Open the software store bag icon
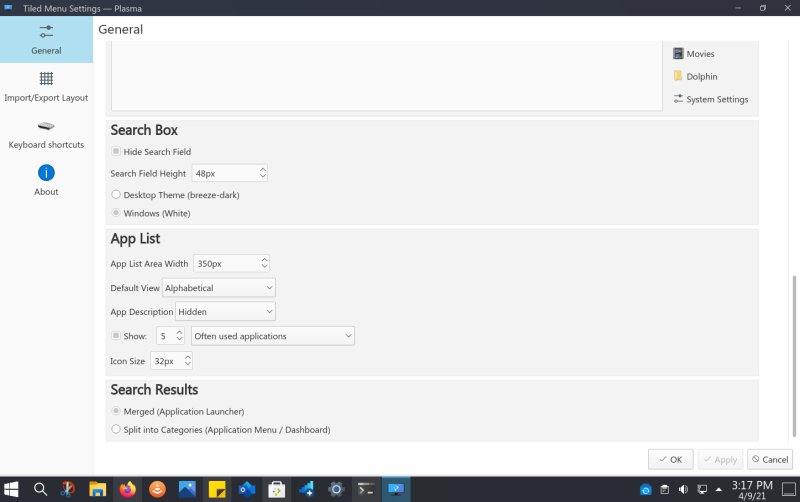The width and height of the screenshot is (800, 502). pyautogui.click(x=277, y=489)
